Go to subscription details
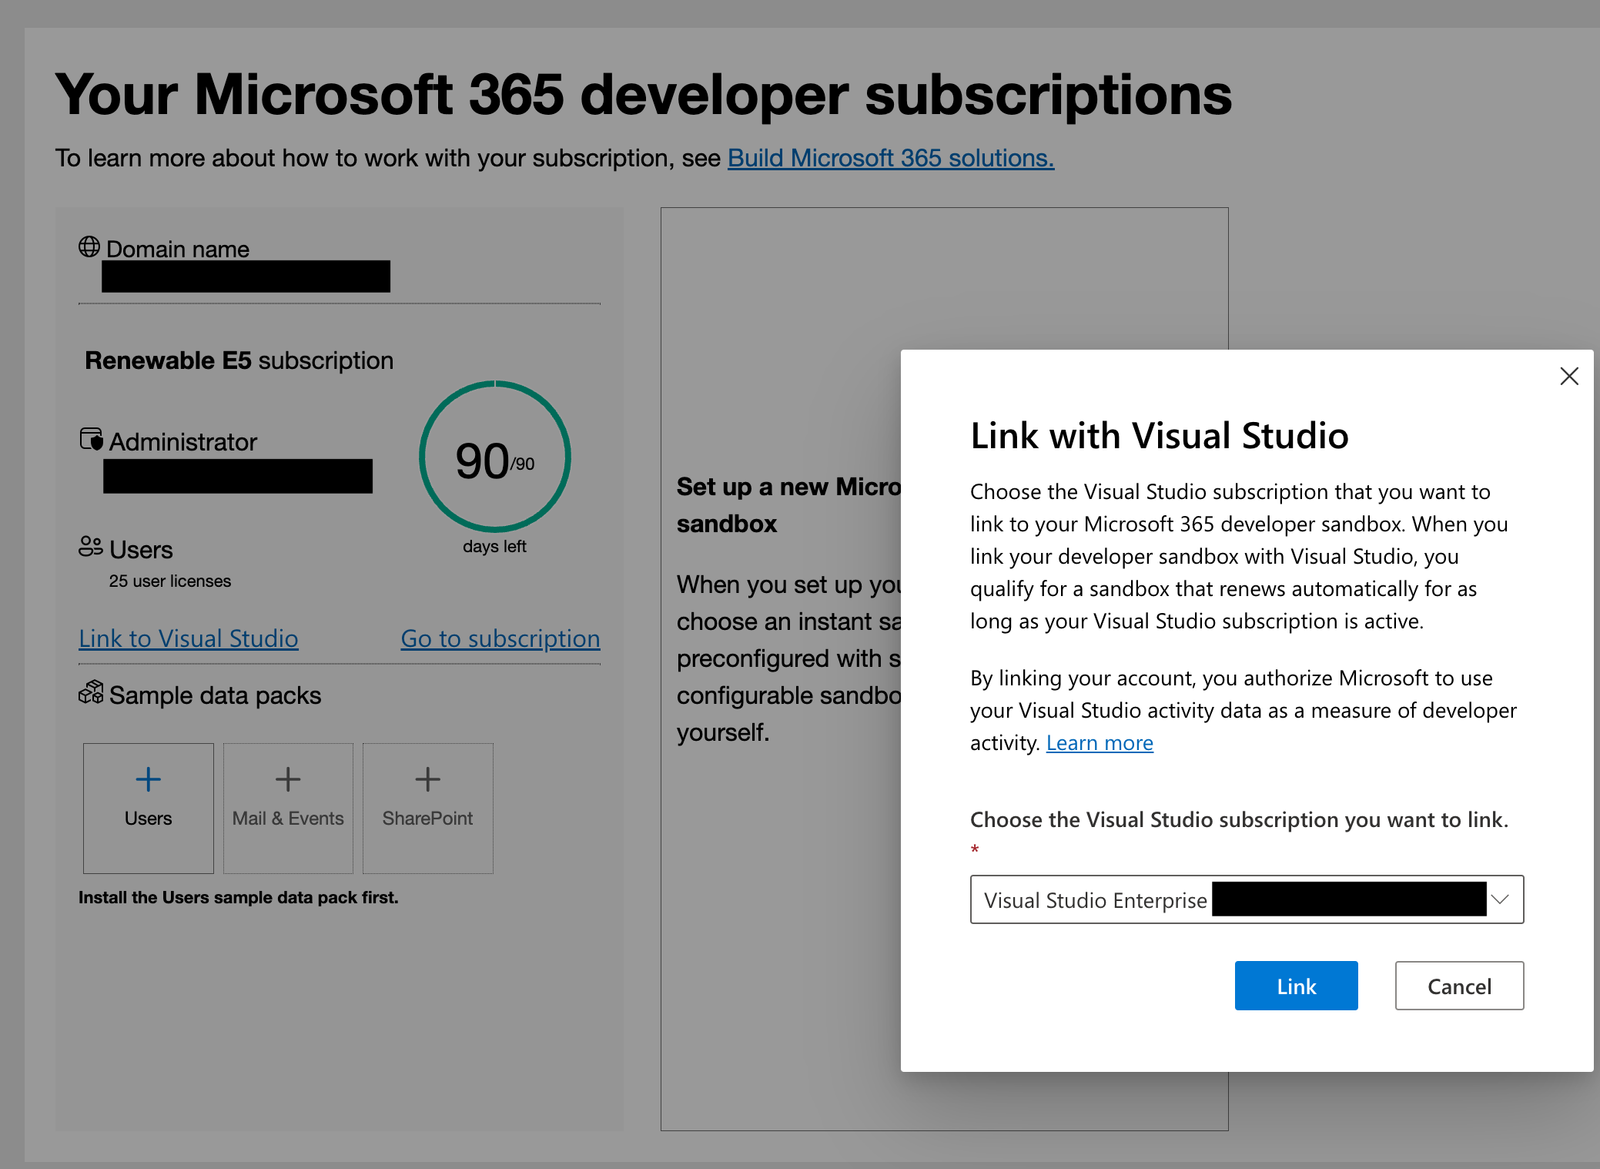This screenshot has height=1169, width=1600. tap(500, 638)
